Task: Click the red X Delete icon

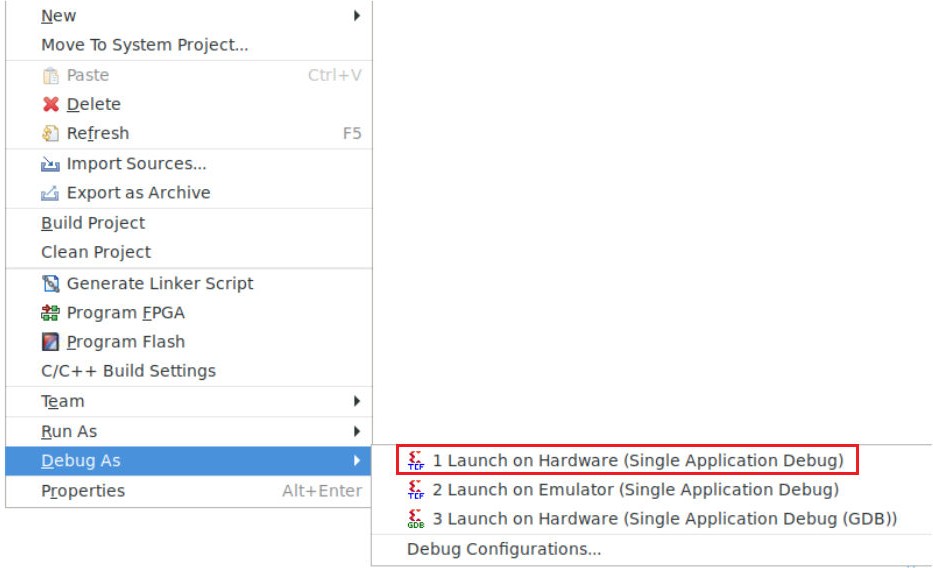Action: (x=51, y=104)
